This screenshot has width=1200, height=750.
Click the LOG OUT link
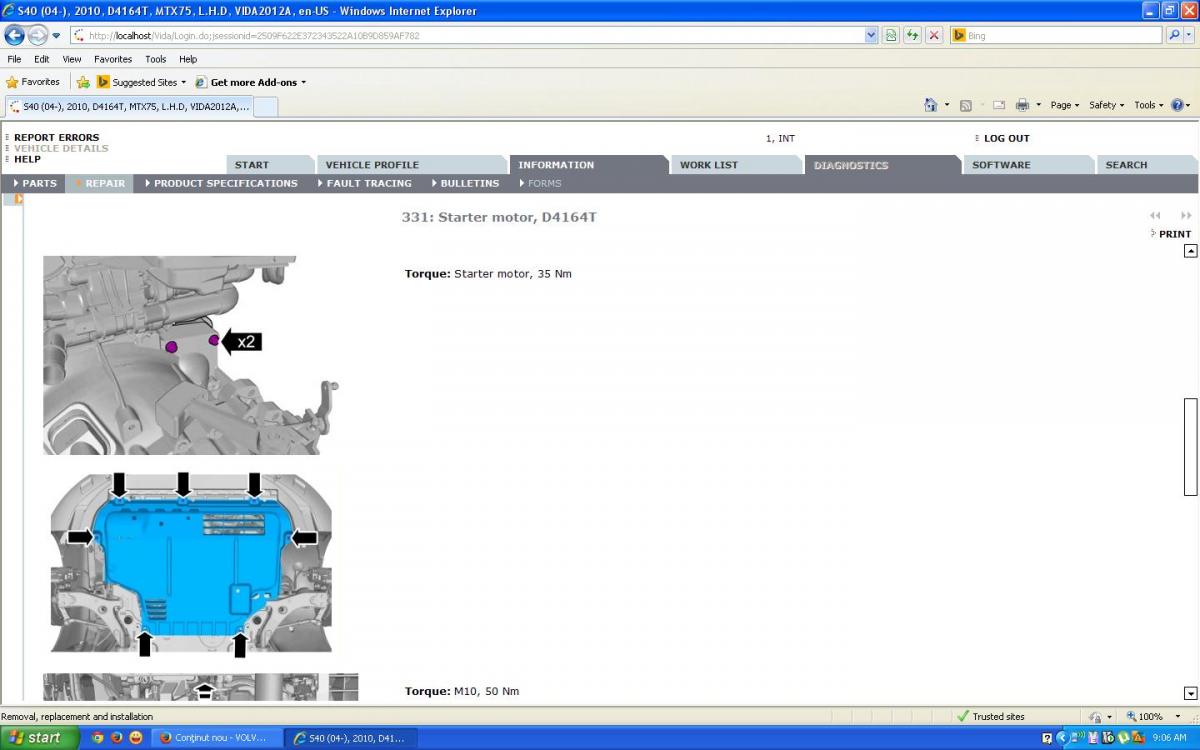(1006, 138)
